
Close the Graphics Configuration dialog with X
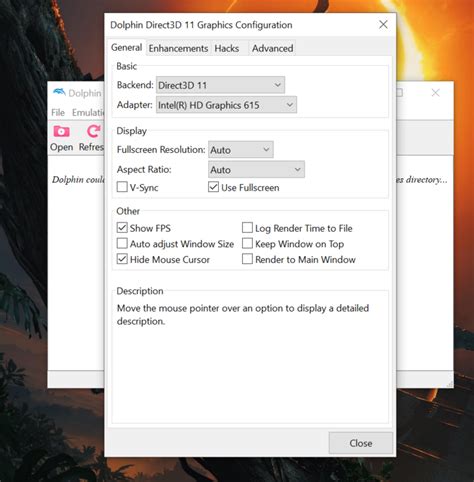pos(383,24)
